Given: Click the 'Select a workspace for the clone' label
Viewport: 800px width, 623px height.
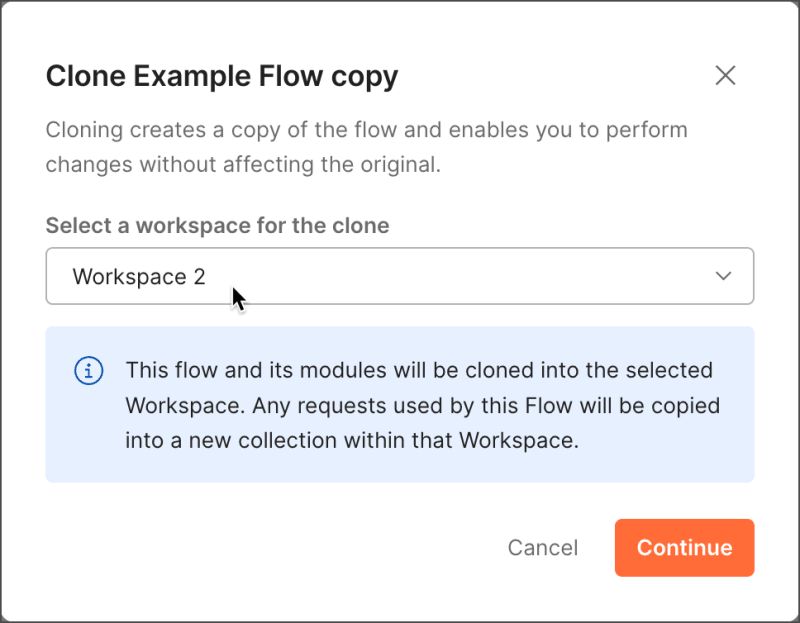Looking at the screenshot, I should (217, 225).
